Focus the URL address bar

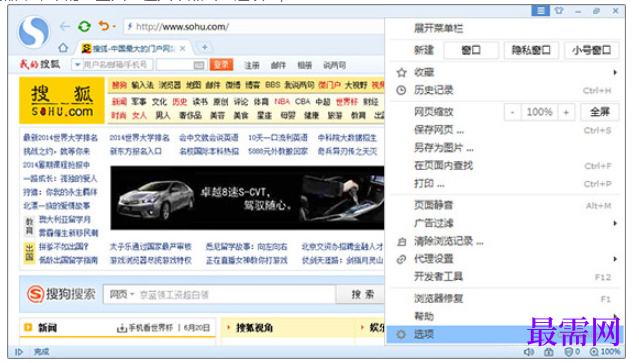(x=254, y=27)
